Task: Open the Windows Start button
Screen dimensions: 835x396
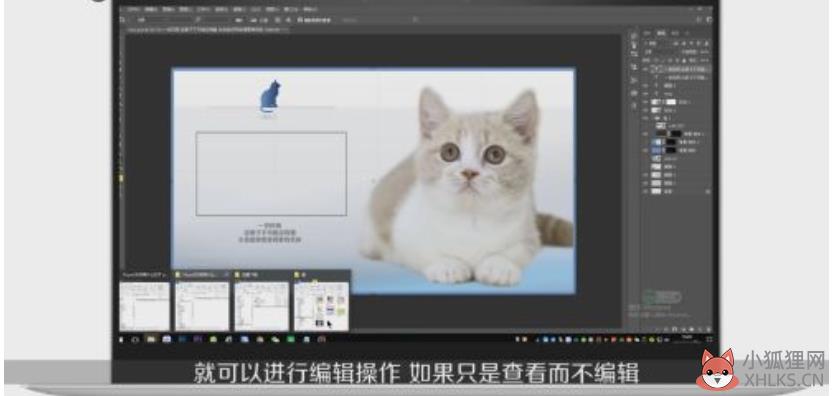Action: click(121, 339)
